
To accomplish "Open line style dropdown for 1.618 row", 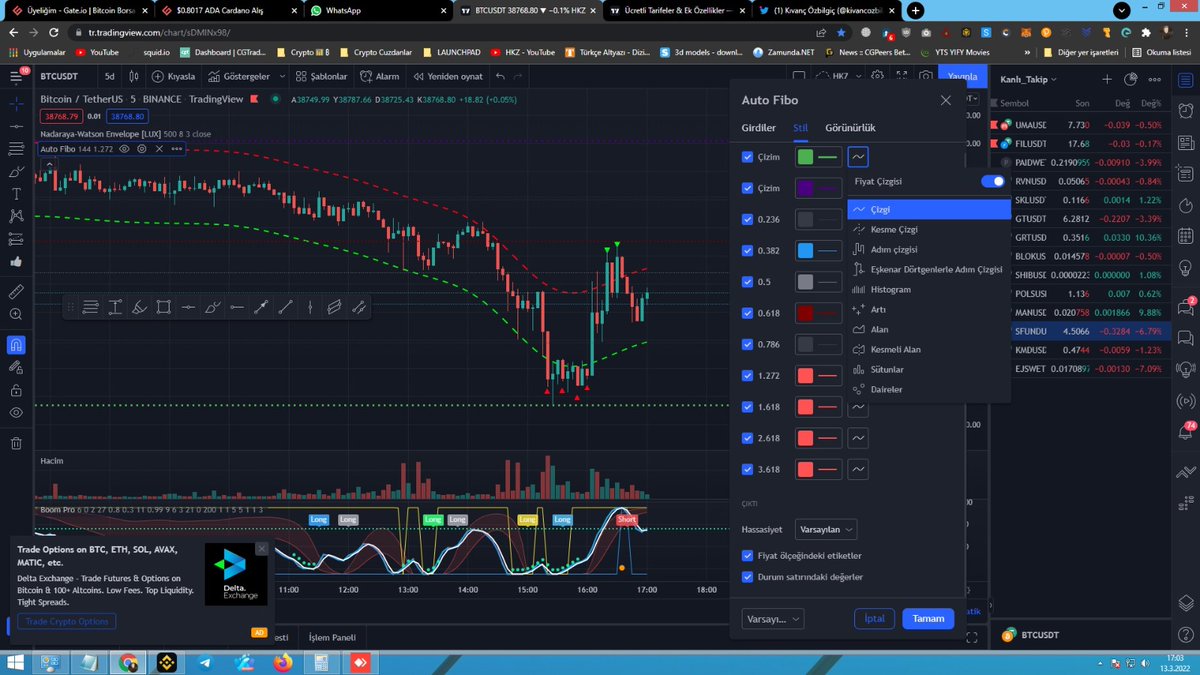I will [859, 407].
